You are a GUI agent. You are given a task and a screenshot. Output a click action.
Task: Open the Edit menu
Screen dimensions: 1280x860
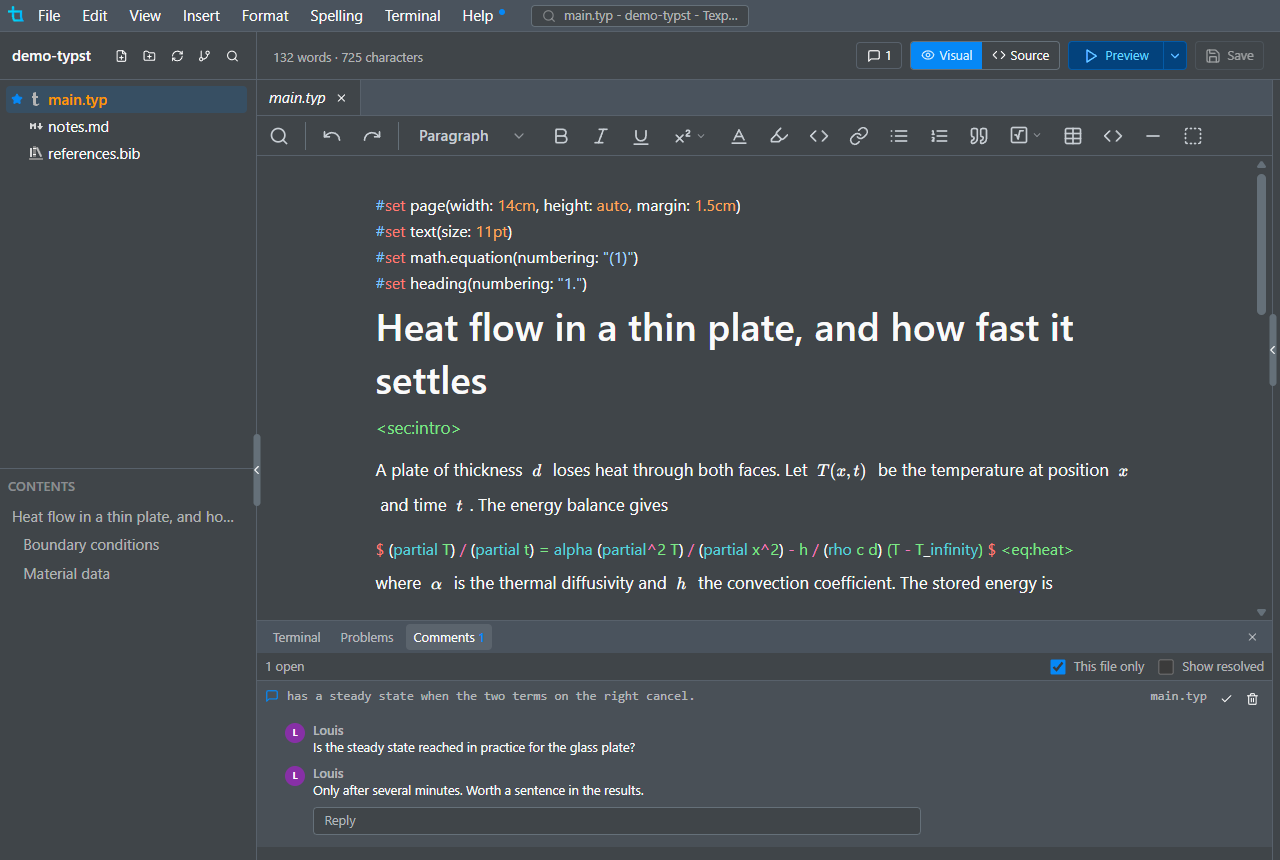95,16
